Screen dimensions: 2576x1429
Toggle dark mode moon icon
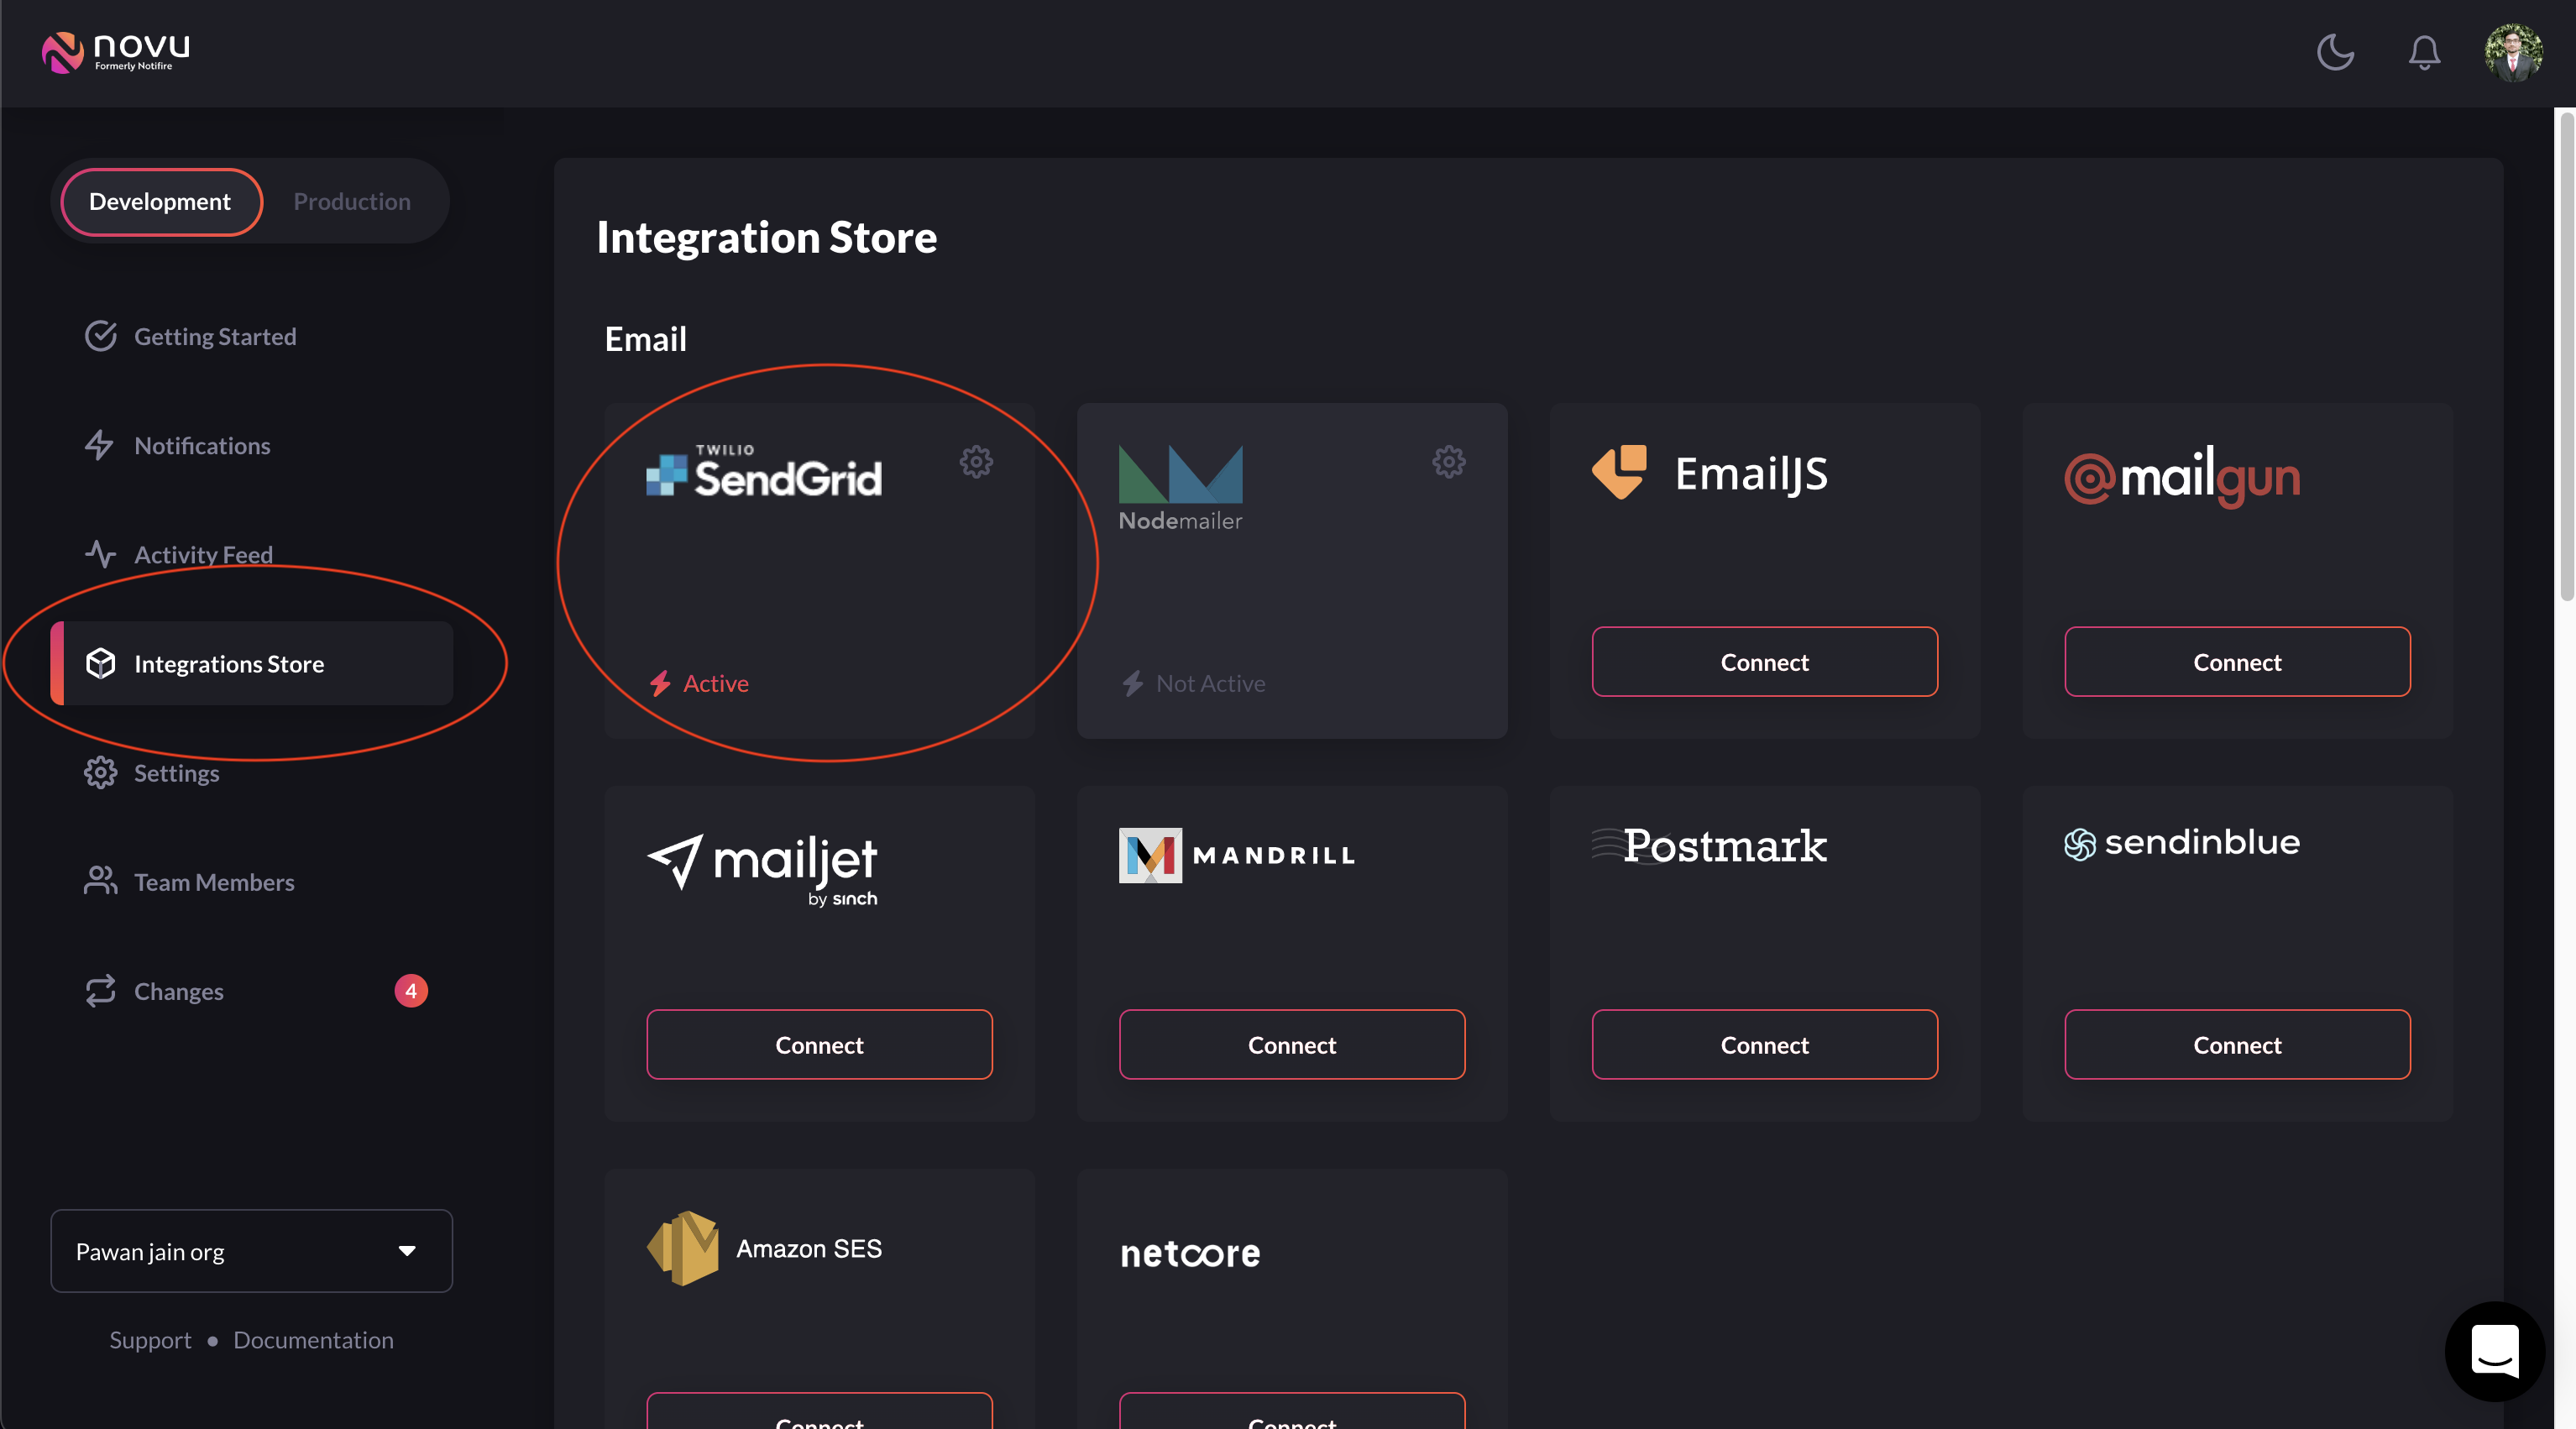[2335, 51]
